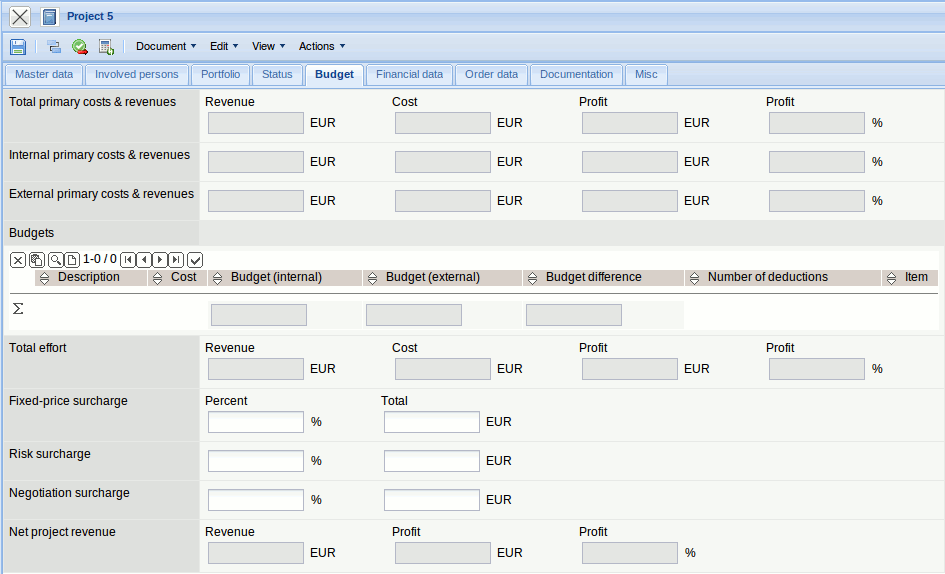
Task: Click the magnifier icon in Budgets table
Action: click(56, 260)
